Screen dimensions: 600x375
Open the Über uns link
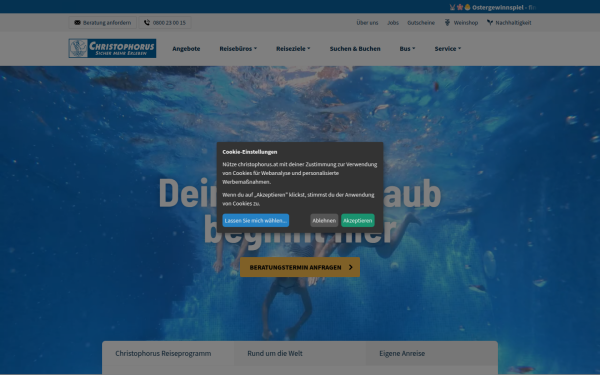pos(367,23)
